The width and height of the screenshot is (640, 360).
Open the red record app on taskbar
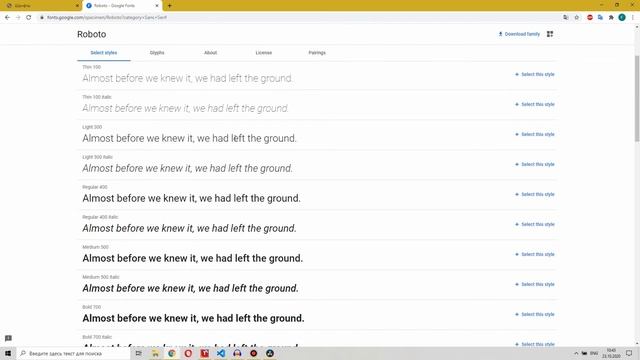[x=253, y=353]
